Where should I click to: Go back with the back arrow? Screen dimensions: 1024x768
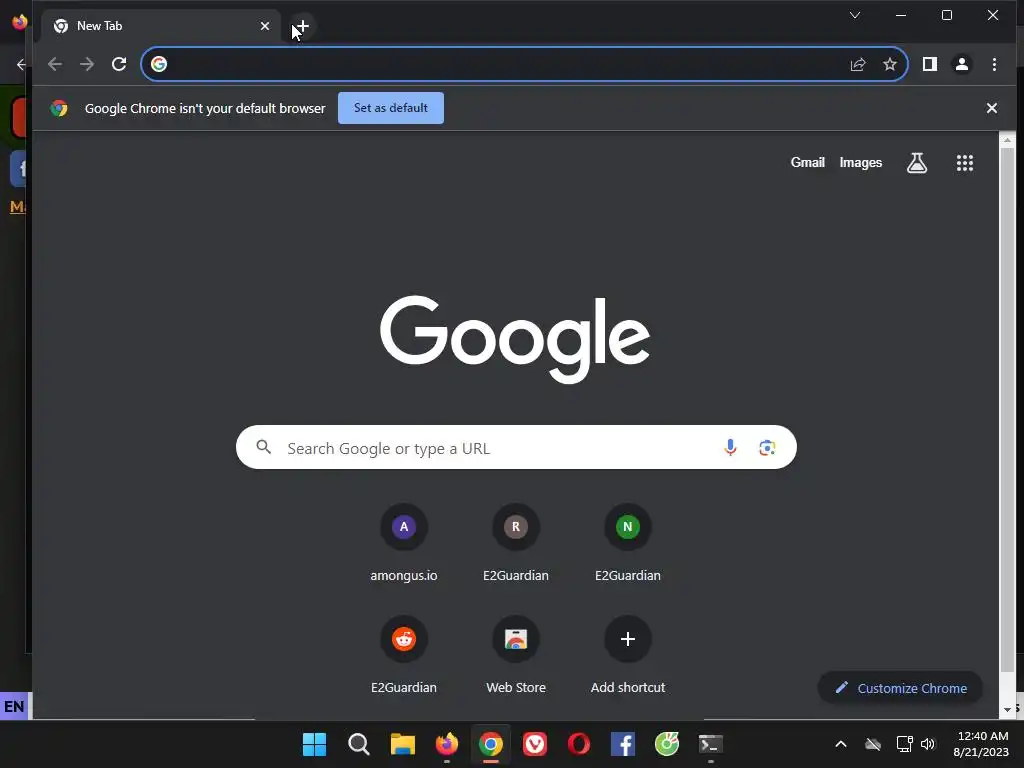click(55, 64)
